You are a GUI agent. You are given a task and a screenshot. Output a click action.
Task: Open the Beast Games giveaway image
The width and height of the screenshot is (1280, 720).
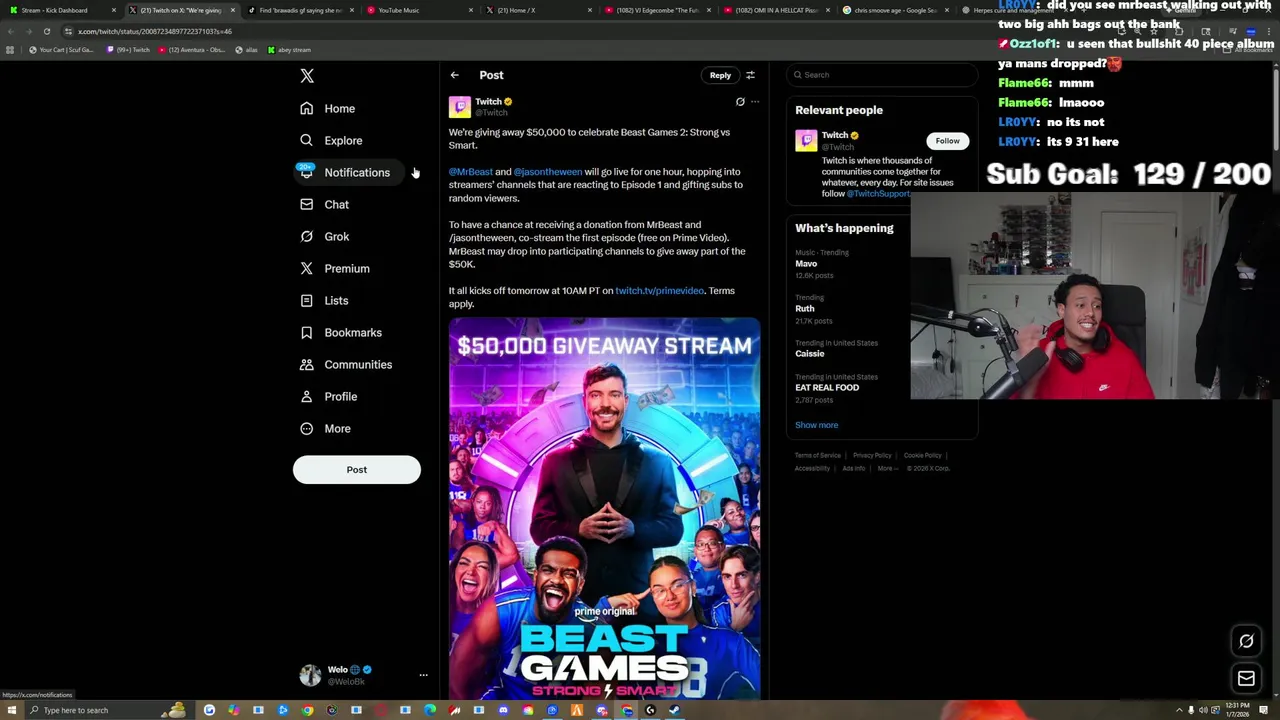click(604, 508)
